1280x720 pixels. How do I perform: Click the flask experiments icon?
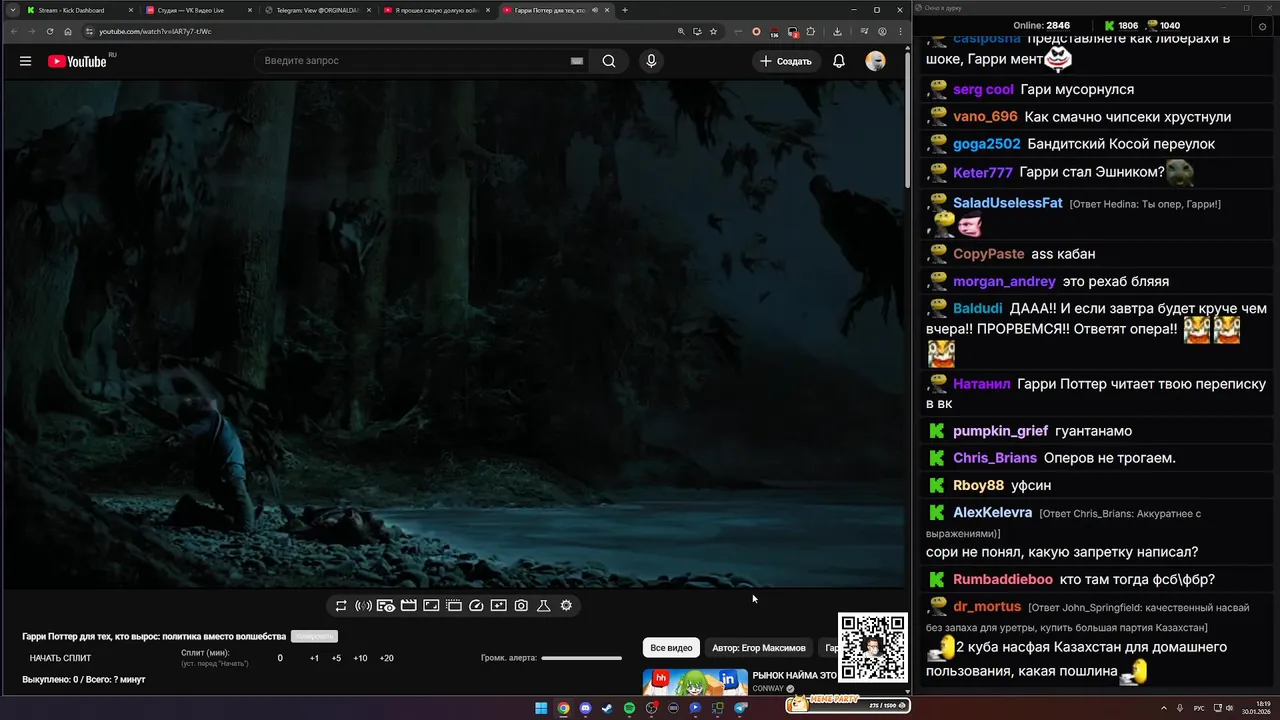point(544,606)
